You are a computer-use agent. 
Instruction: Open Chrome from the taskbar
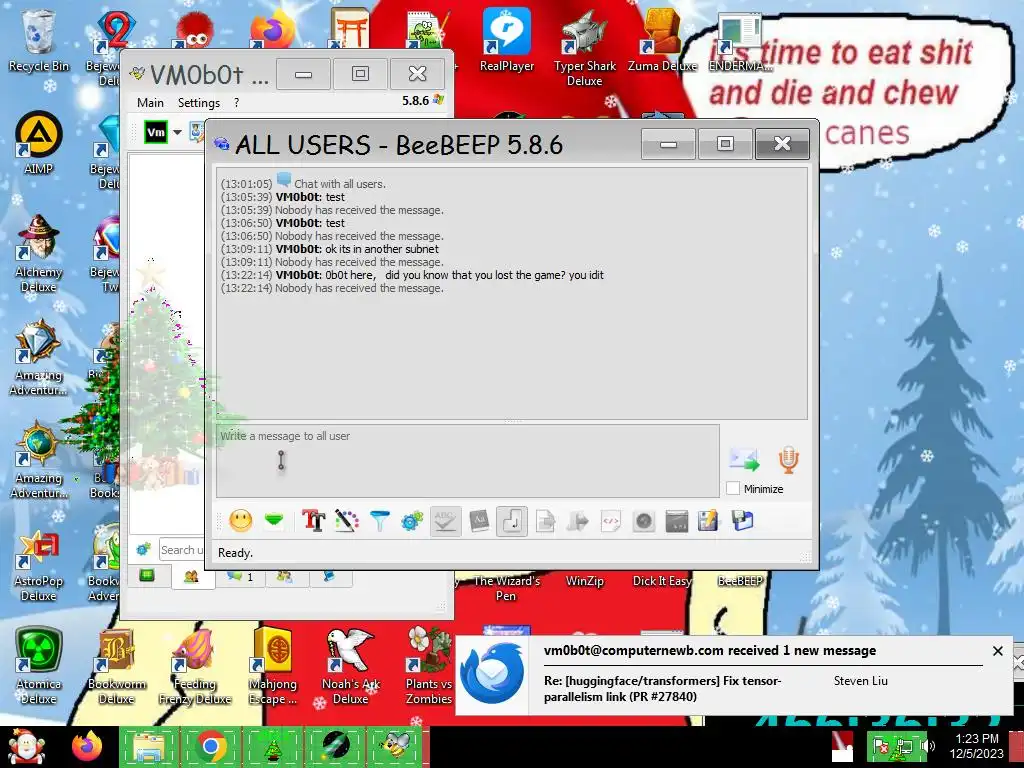point(211,746)
